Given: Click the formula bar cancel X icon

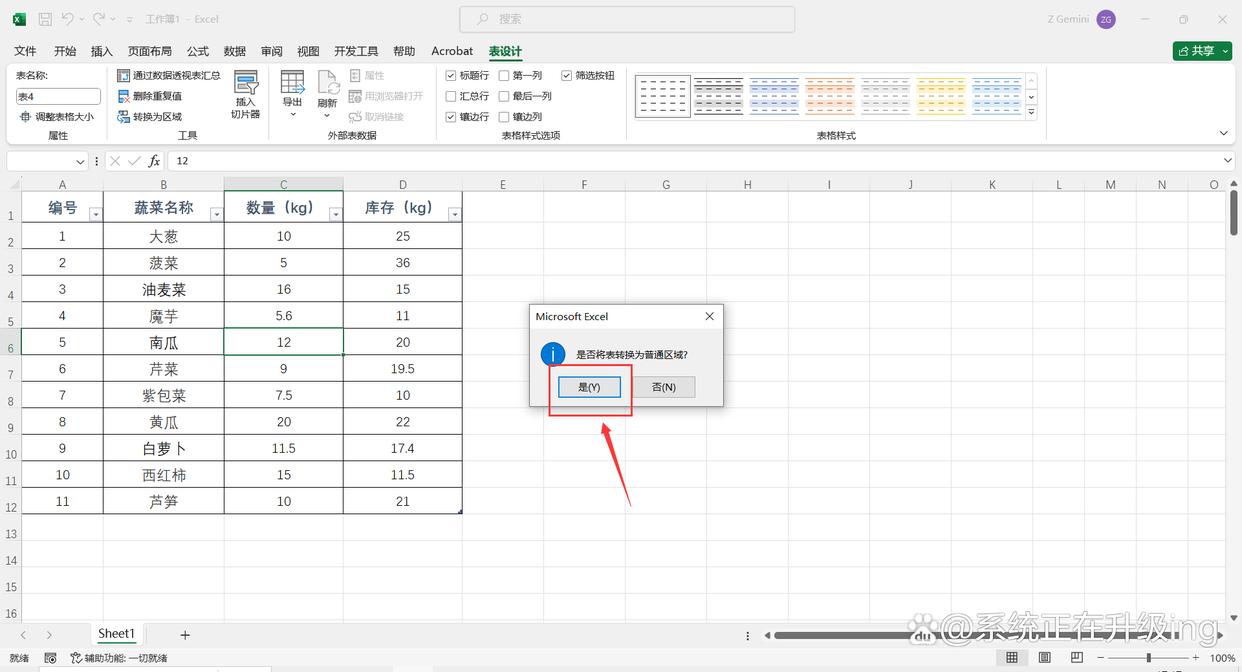Looking at the screenshot, I should pos(115,161).
